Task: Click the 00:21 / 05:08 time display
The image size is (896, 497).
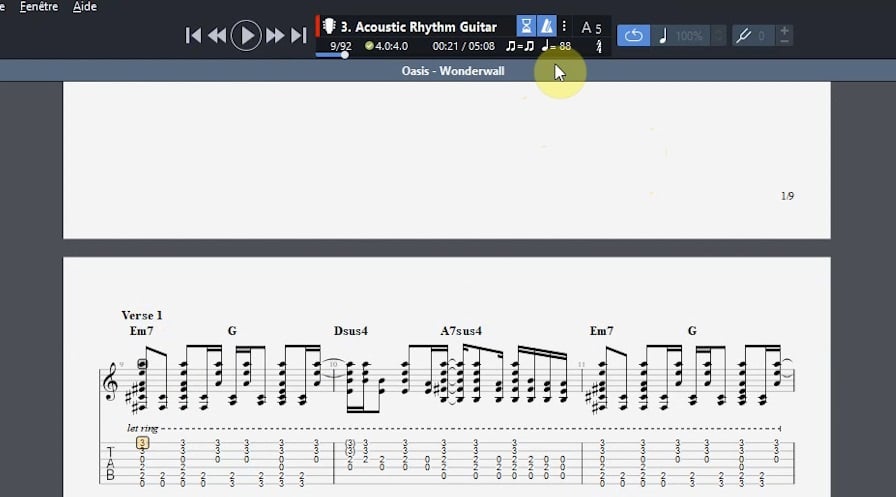Action: pos(463,46)
